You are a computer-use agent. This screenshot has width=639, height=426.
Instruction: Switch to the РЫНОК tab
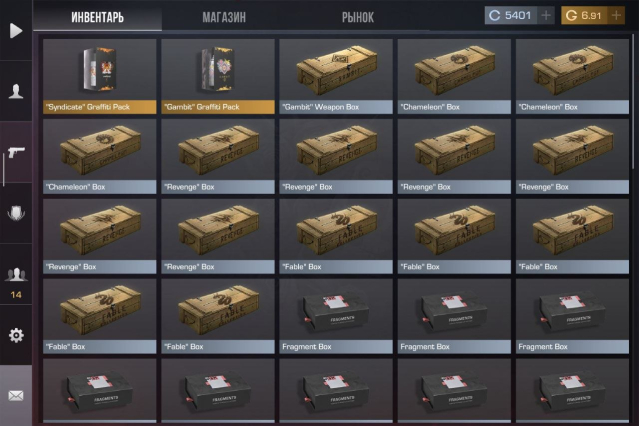357,17
